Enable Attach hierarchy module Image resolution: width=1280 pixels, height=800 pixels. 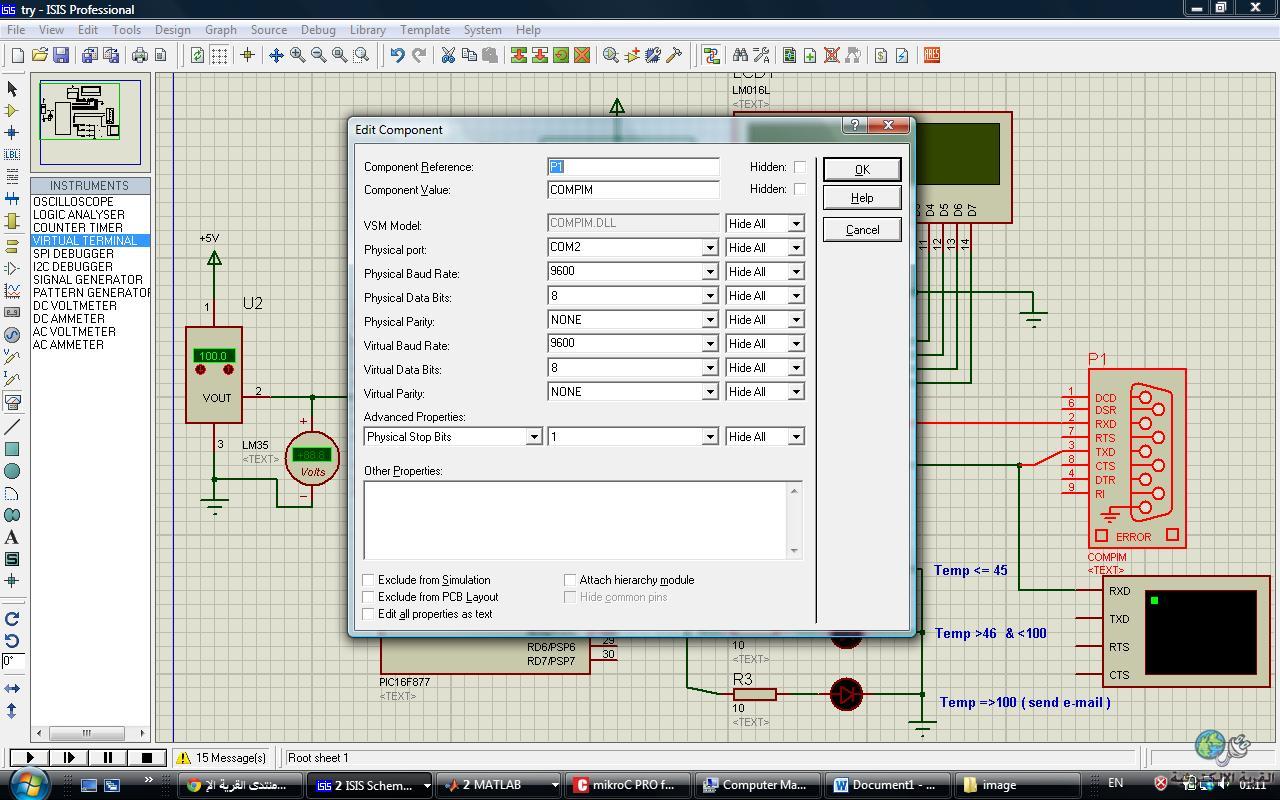(x=570, y=580)
